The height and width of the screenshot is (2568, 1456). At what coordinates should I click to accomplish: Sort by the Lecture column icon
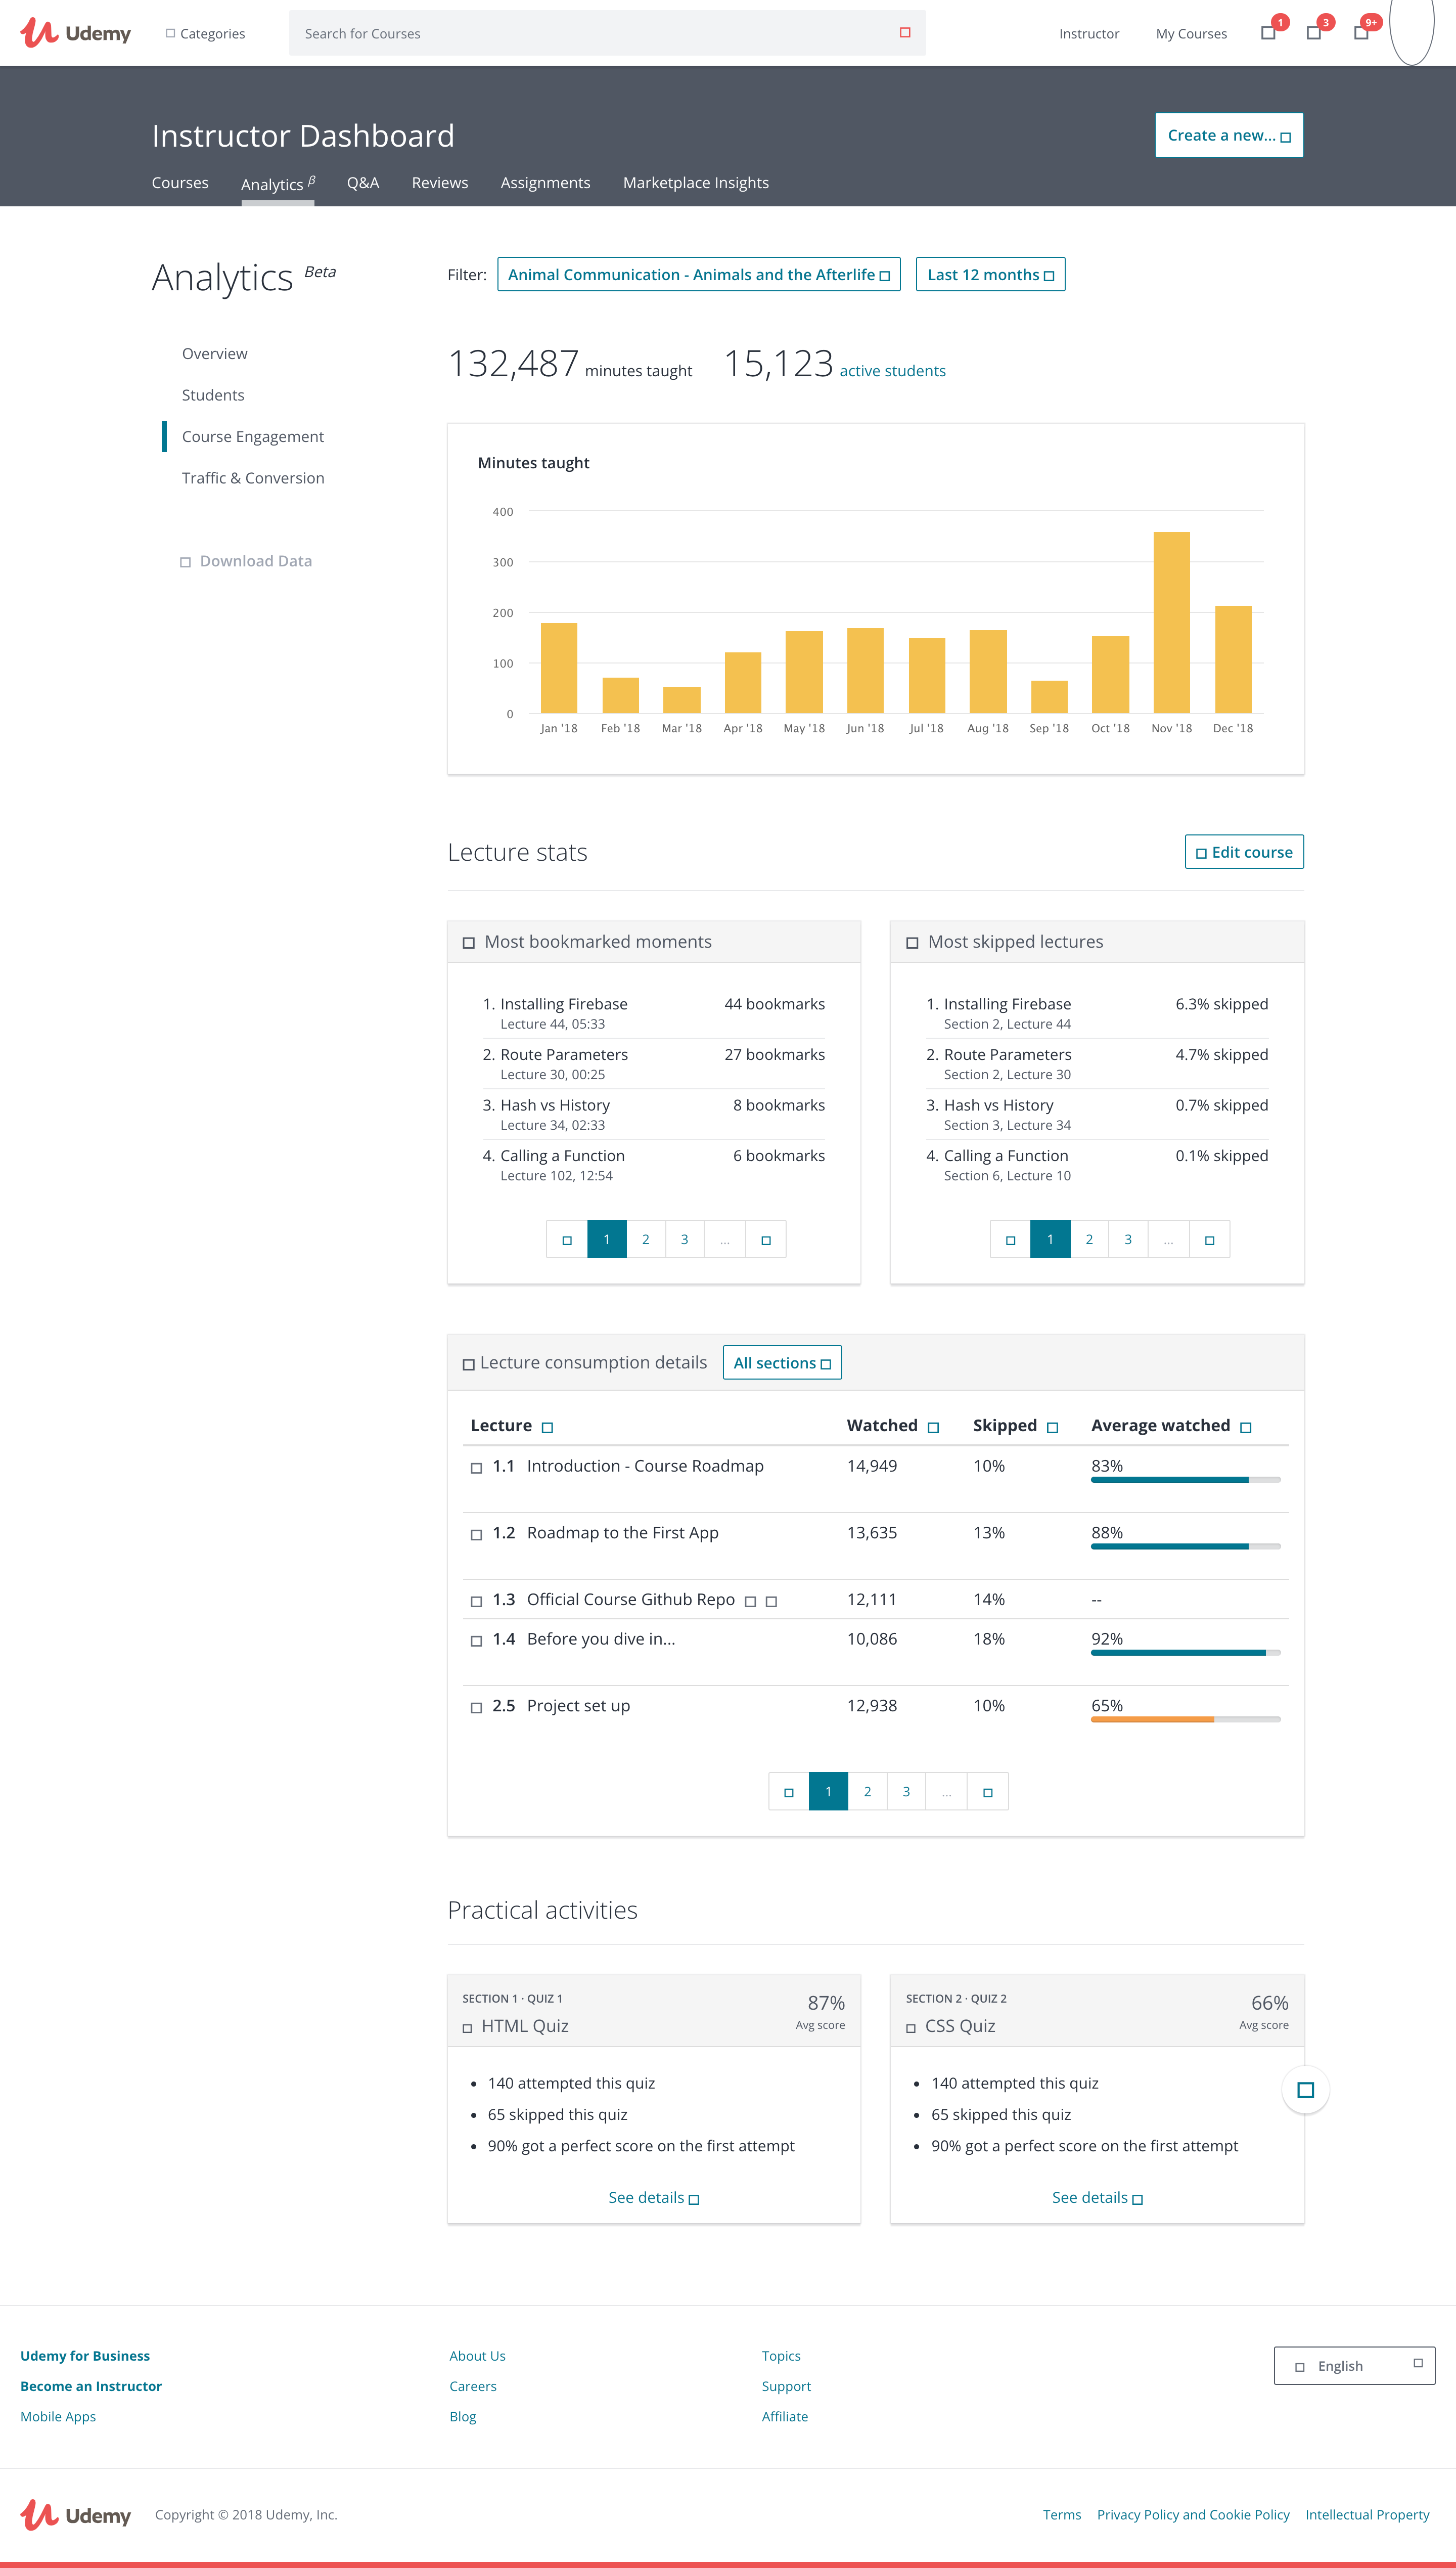pyautogui.click(x=547, y=1427)
